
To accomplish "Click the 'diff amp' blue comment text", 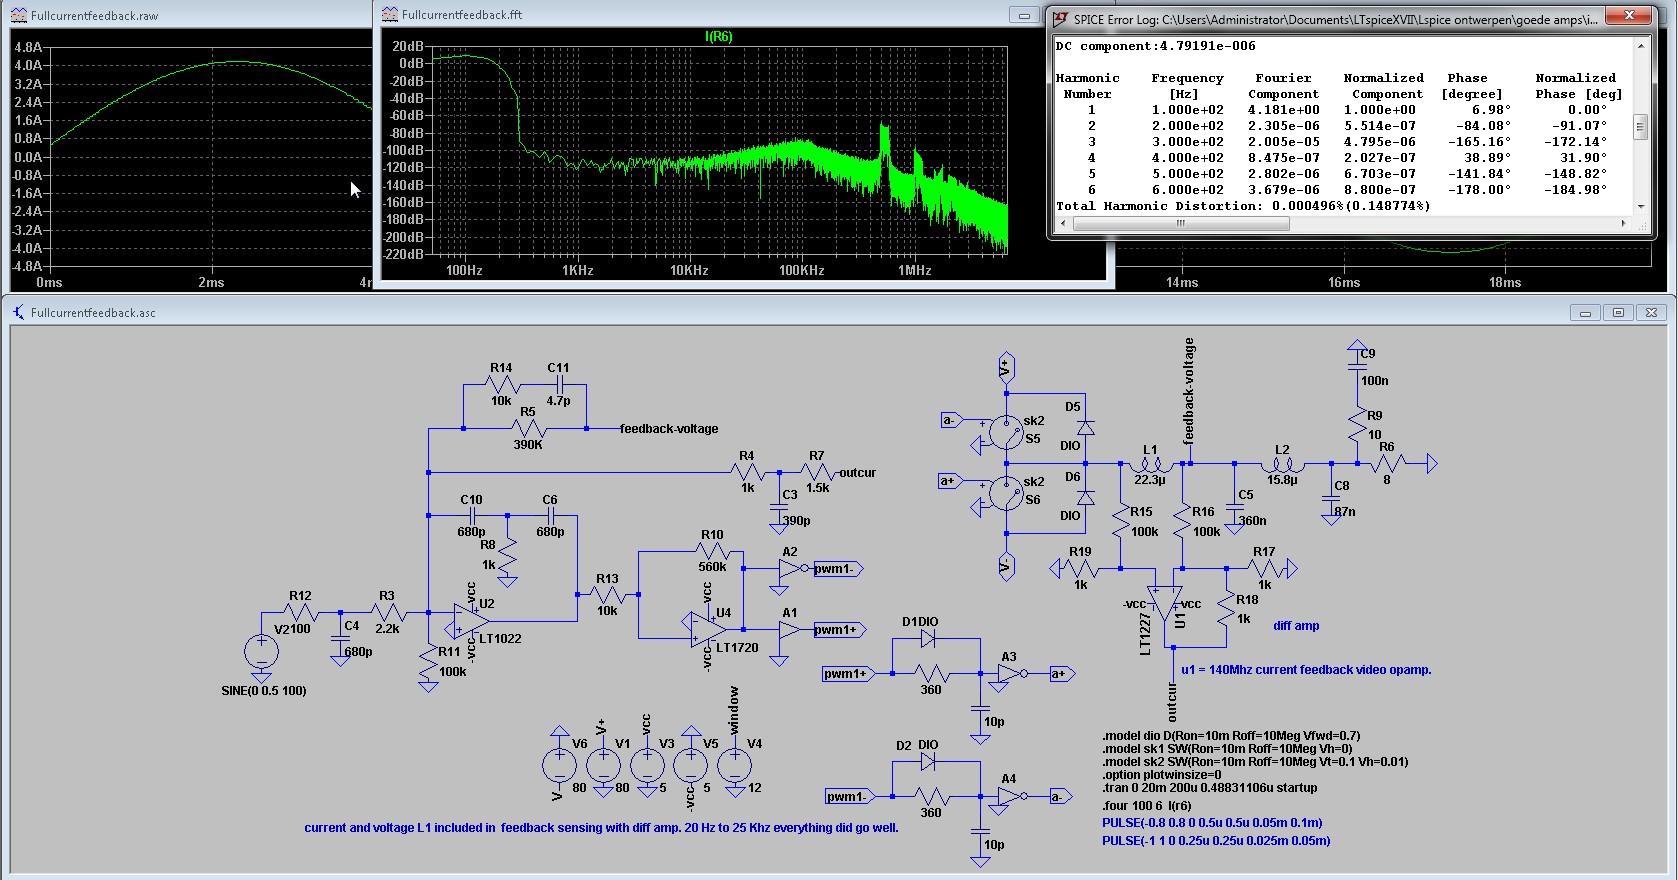I will click(x=1296, y=626).
